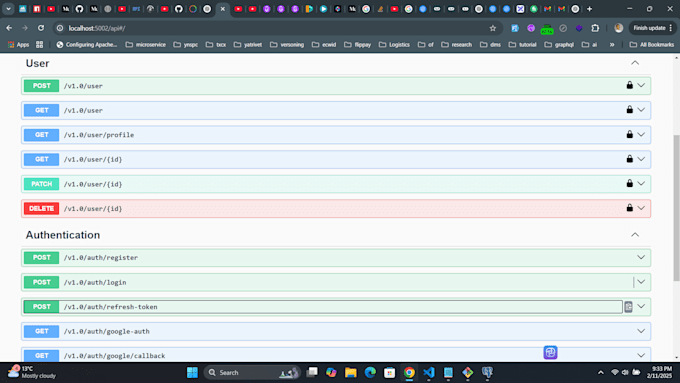Open Visual Studio Code from taskbar
The height and width of the screenshot is (383, 680).
pyautogui.click(x=428, y=372)
